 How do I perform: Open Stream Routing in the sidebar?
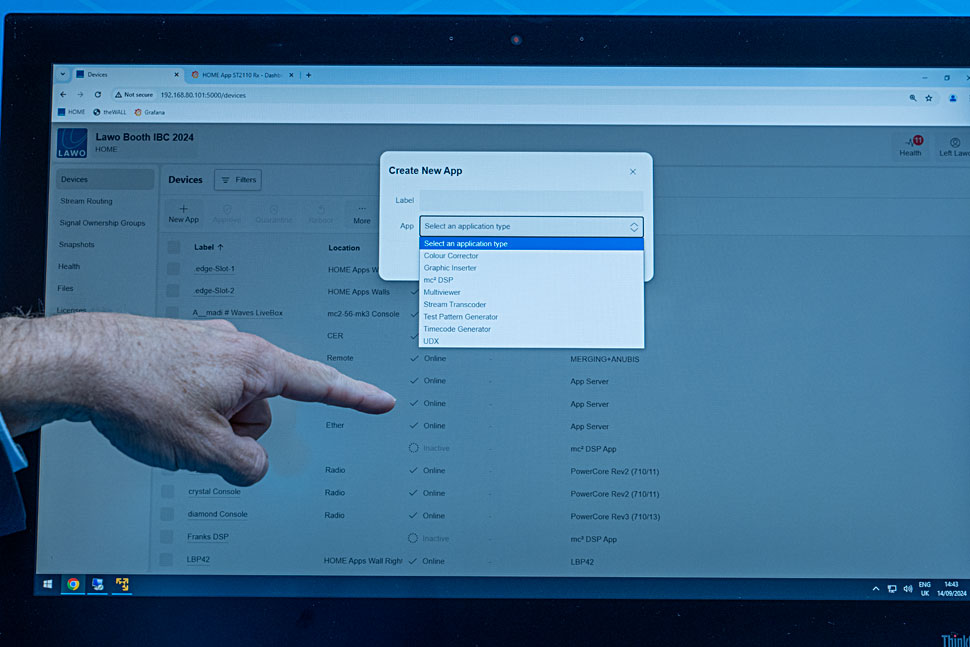86,201
